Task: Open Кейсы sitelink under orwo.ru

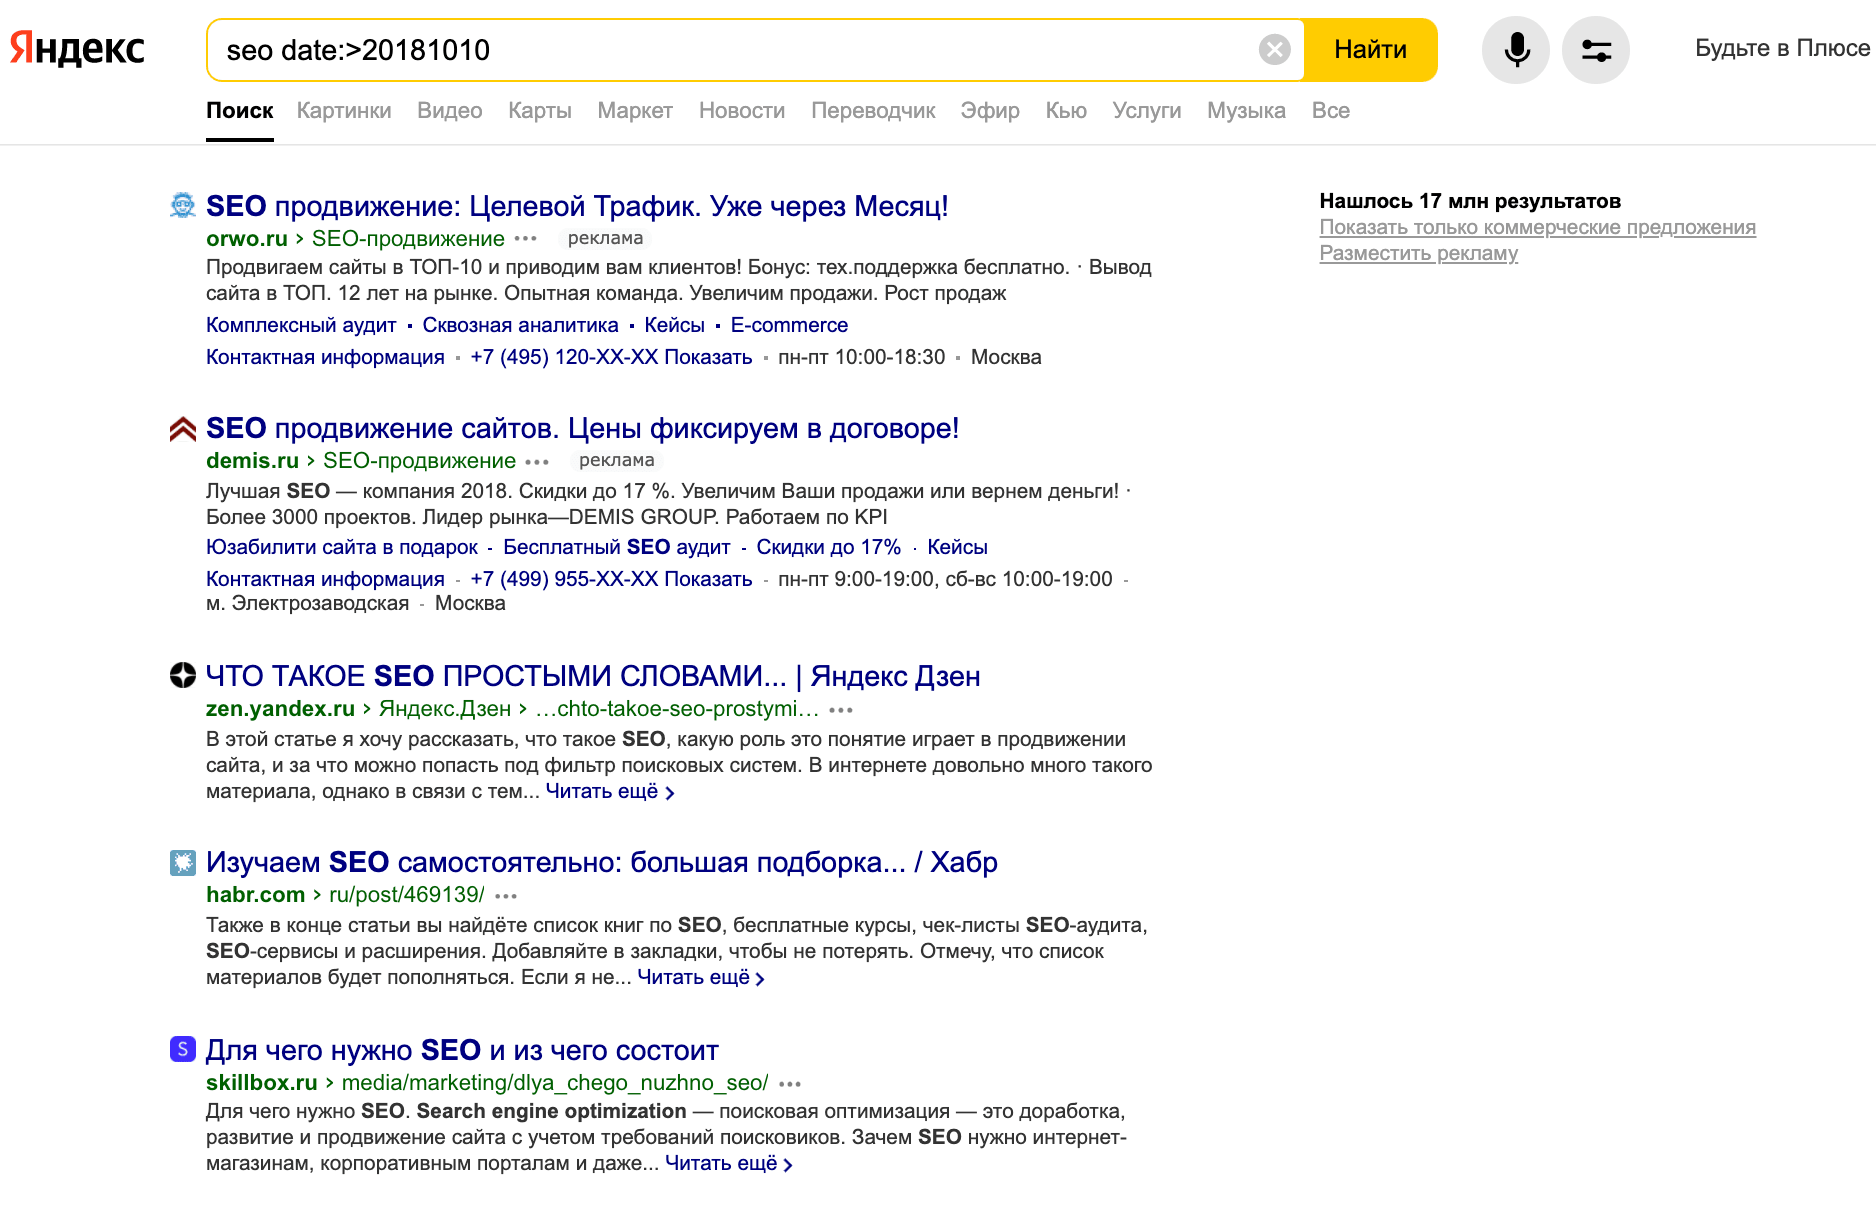Action: pyautogui.click(x=675, y=325)
